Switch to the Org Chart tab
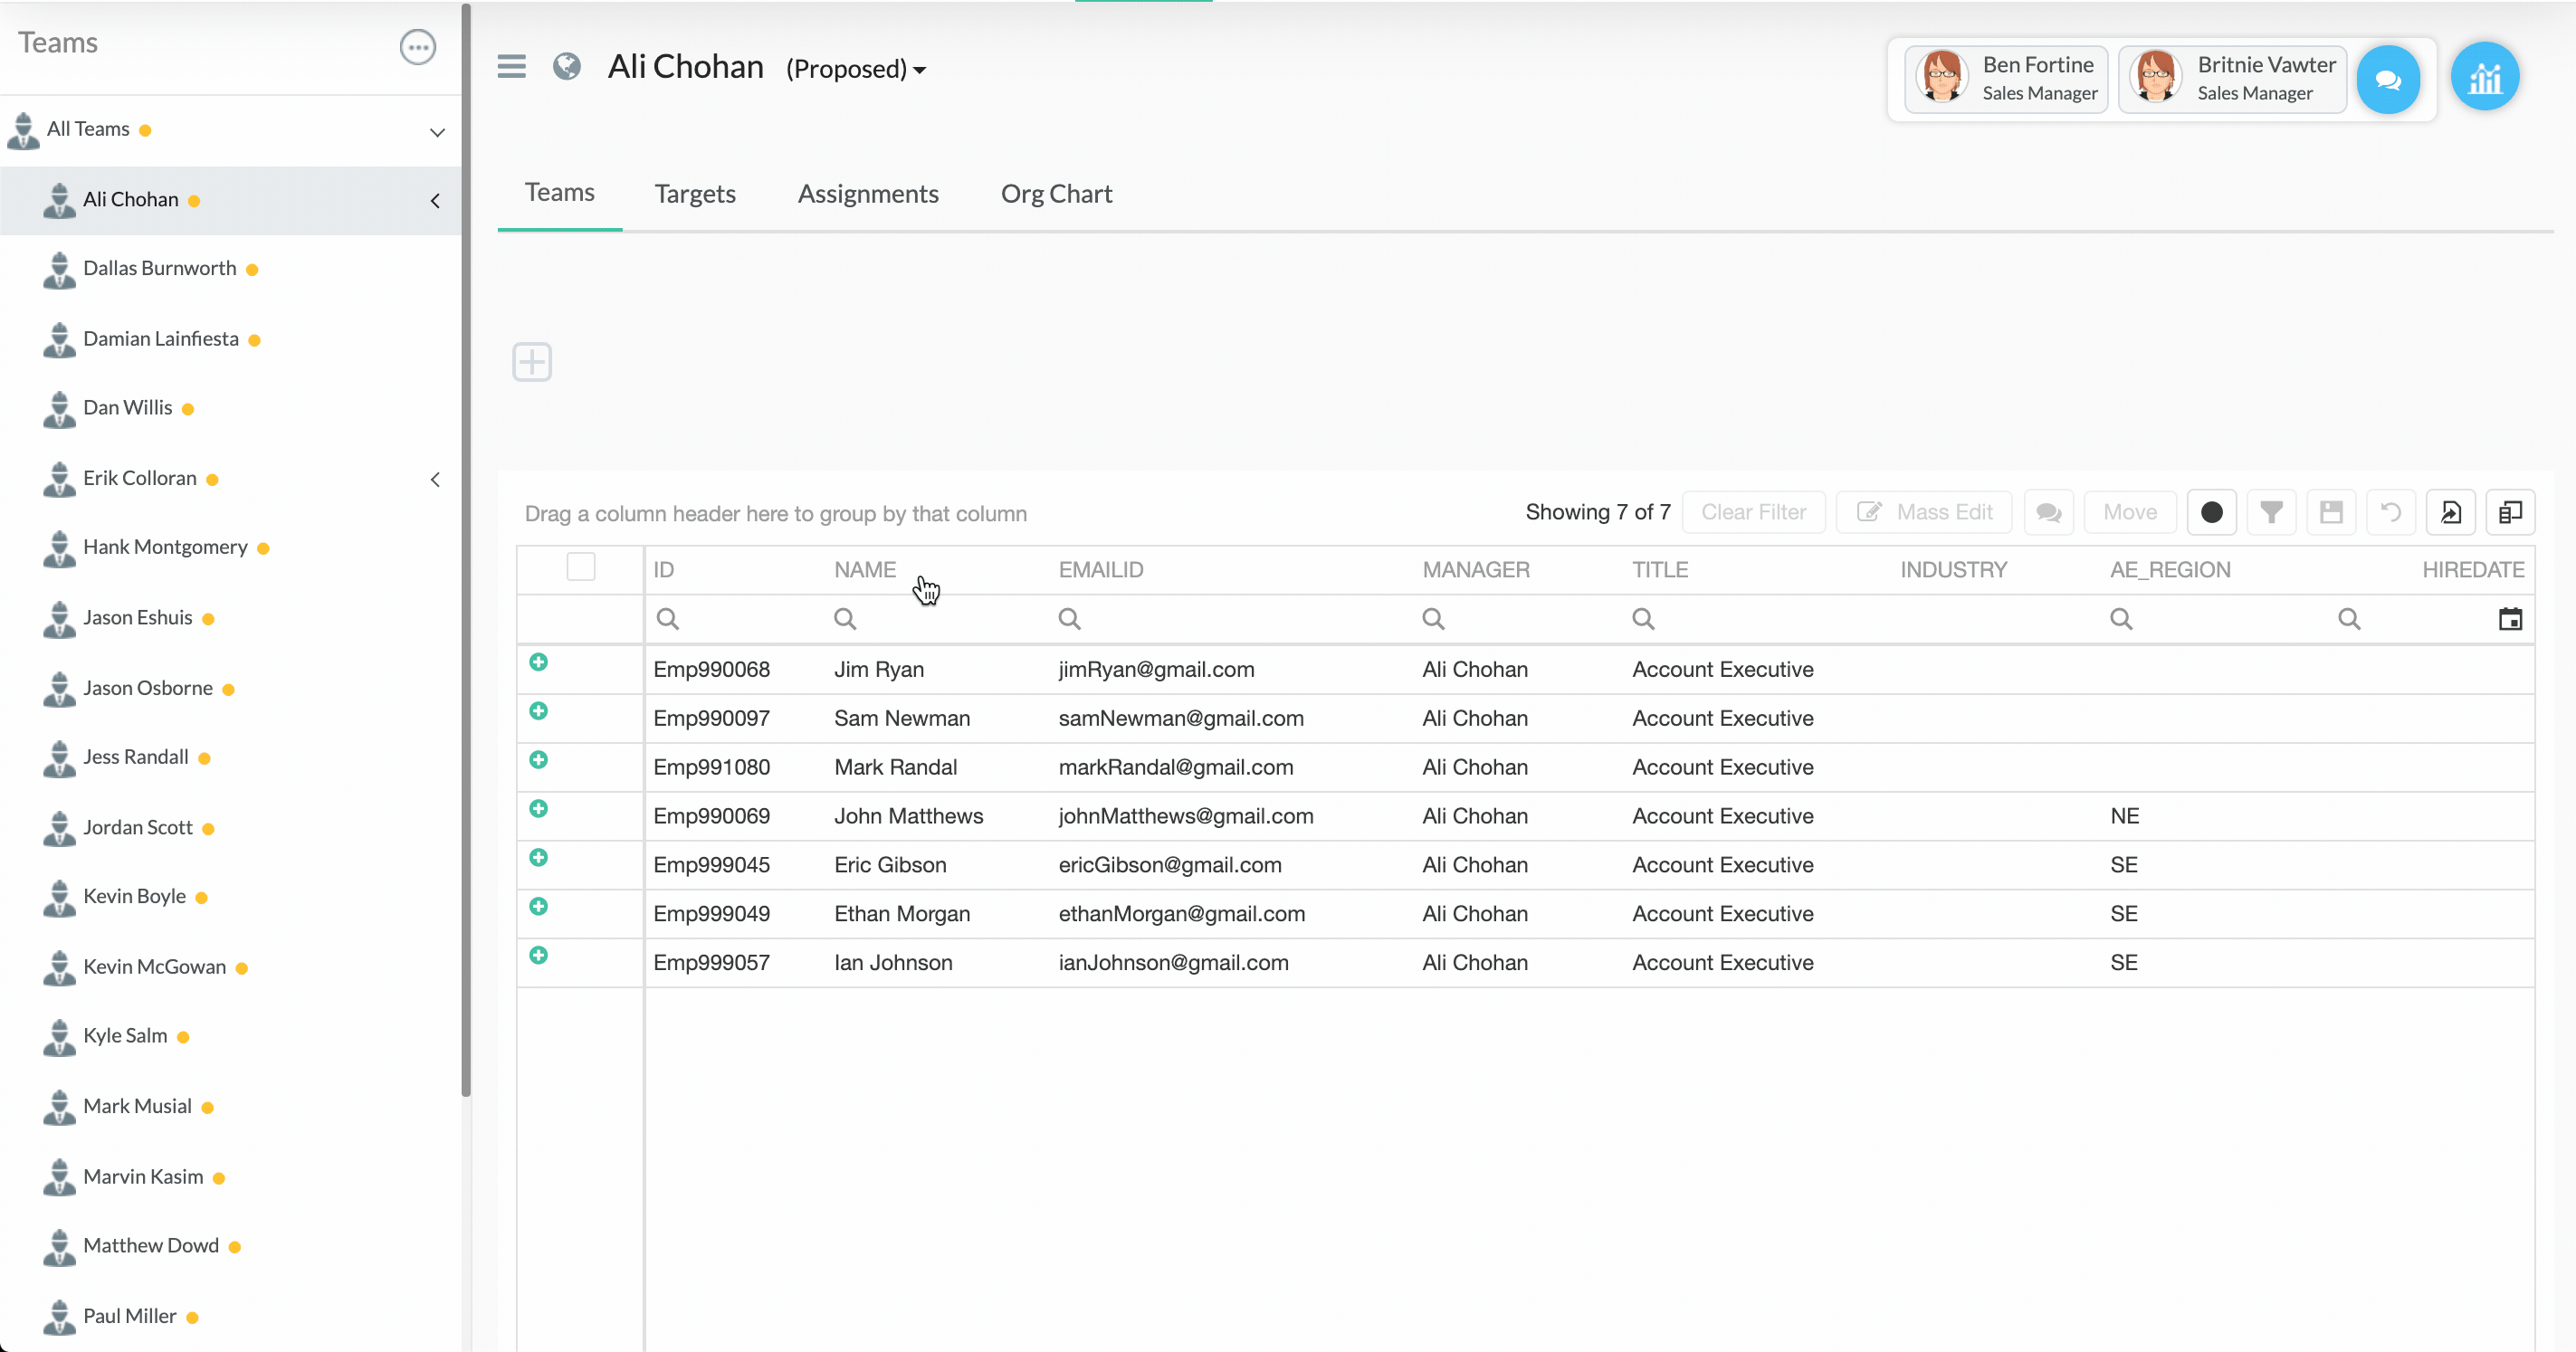This screenshot has height=1352, width=2576. pyautogui.click(x=1056, y=194)
